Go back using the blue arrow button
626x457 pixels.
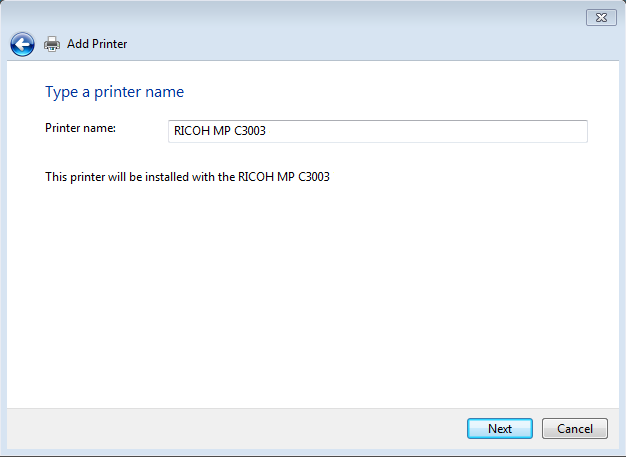(22, 44)
